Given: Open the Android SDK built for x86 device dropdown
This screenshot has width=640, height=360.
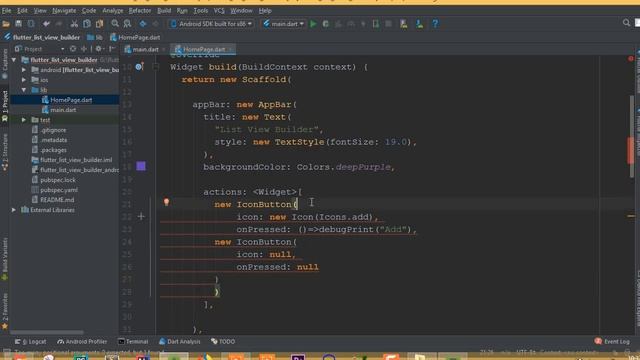Looking at the screenshot, I should 211,24.
